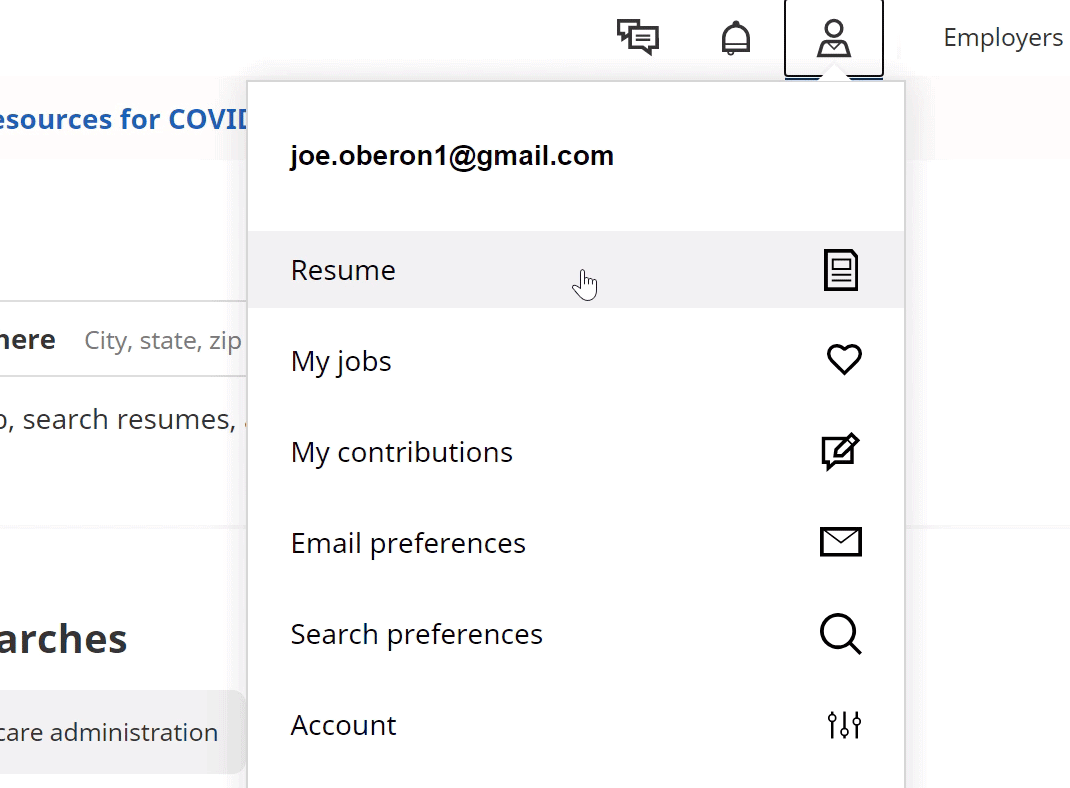Open the COVID resources link
This screenshot has height=788, width=1070.
[125, 119]
